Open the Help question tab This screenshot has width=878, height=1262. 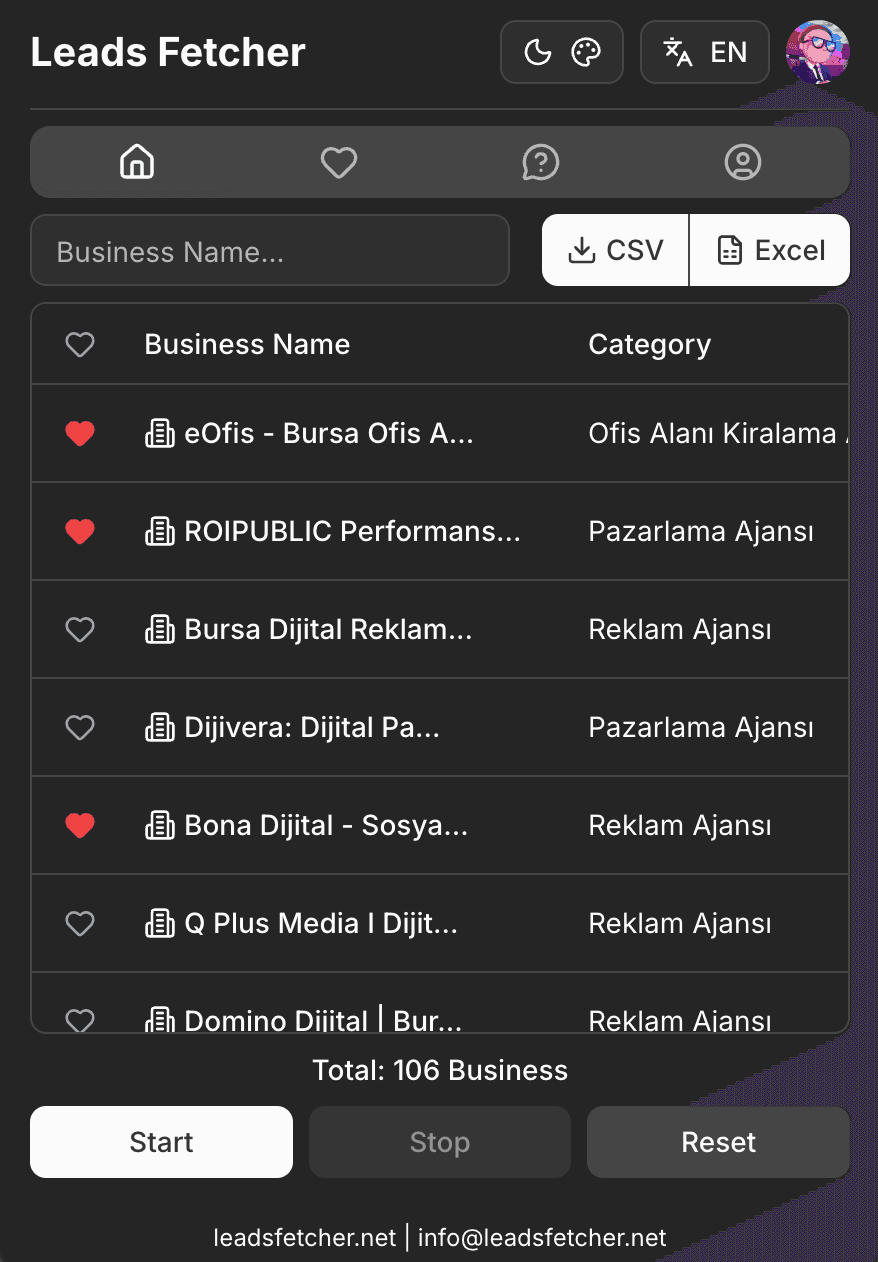coord(541,162)
